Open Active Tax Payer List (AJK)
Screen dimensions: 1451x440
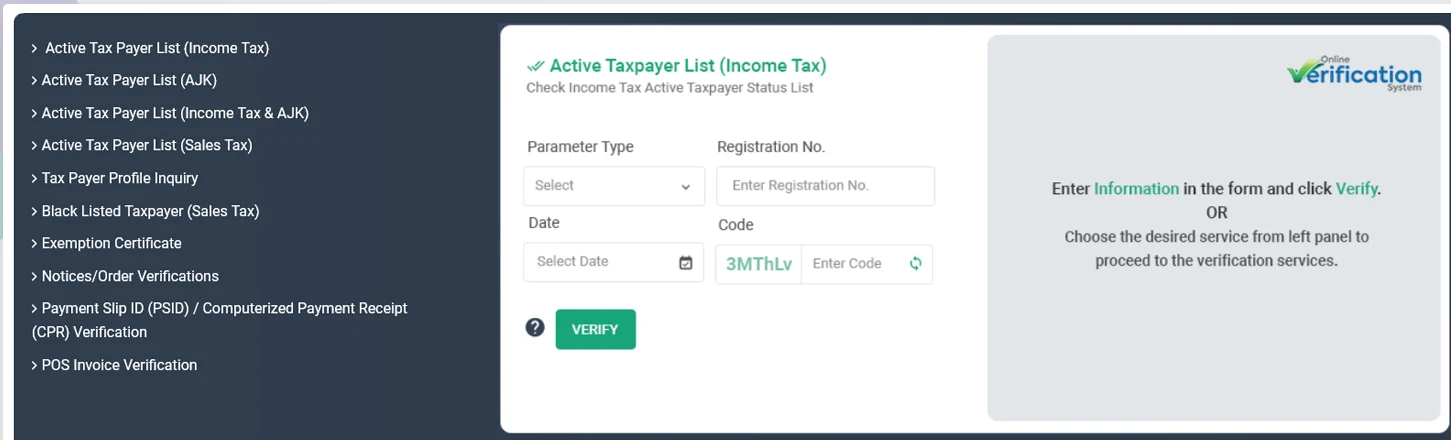point(124,80)
